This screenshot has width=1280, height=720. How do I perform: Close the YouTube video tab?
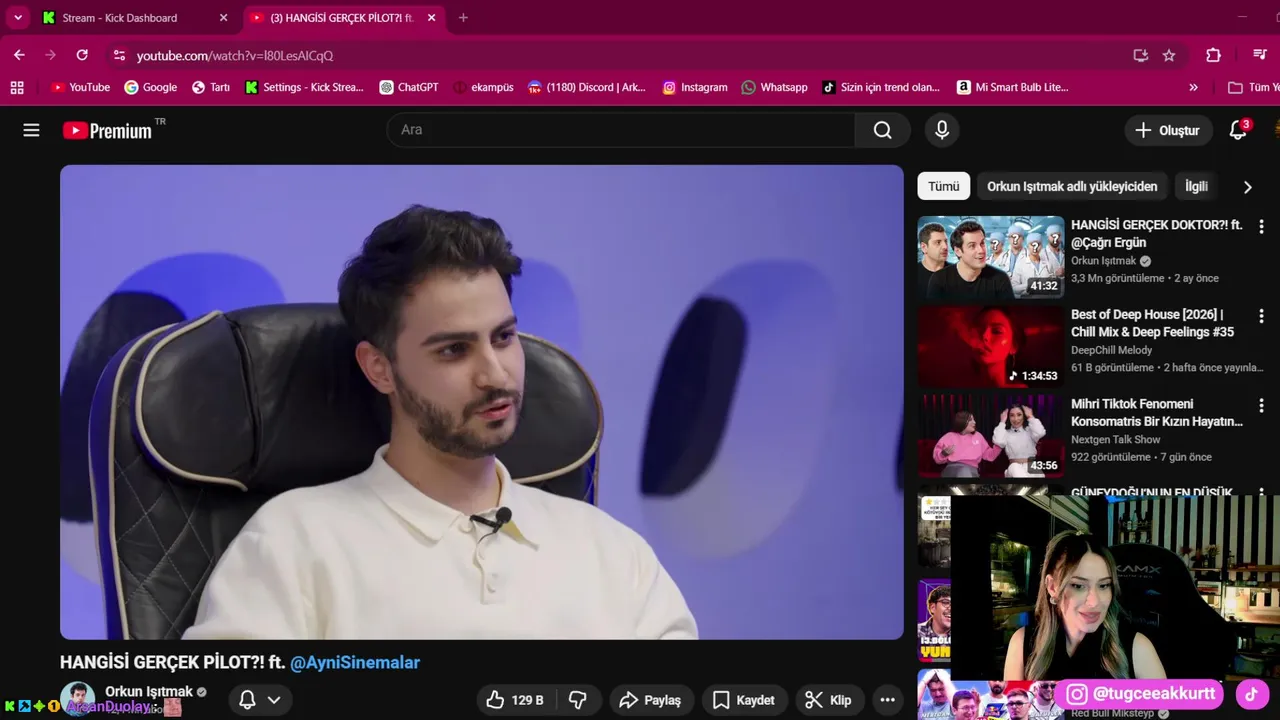(430, 18)
